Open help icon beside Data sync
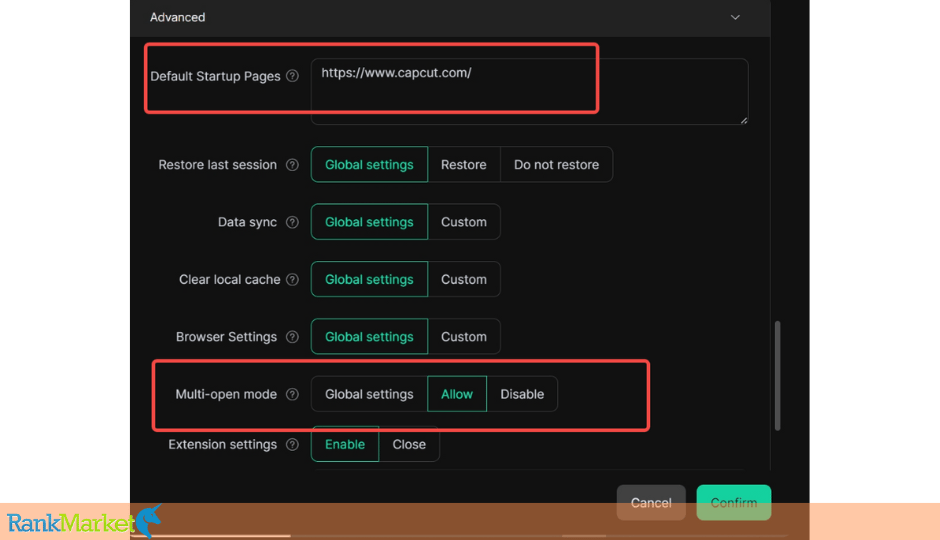The height and width of the screenshot is (540, 940). pos(292,222)
